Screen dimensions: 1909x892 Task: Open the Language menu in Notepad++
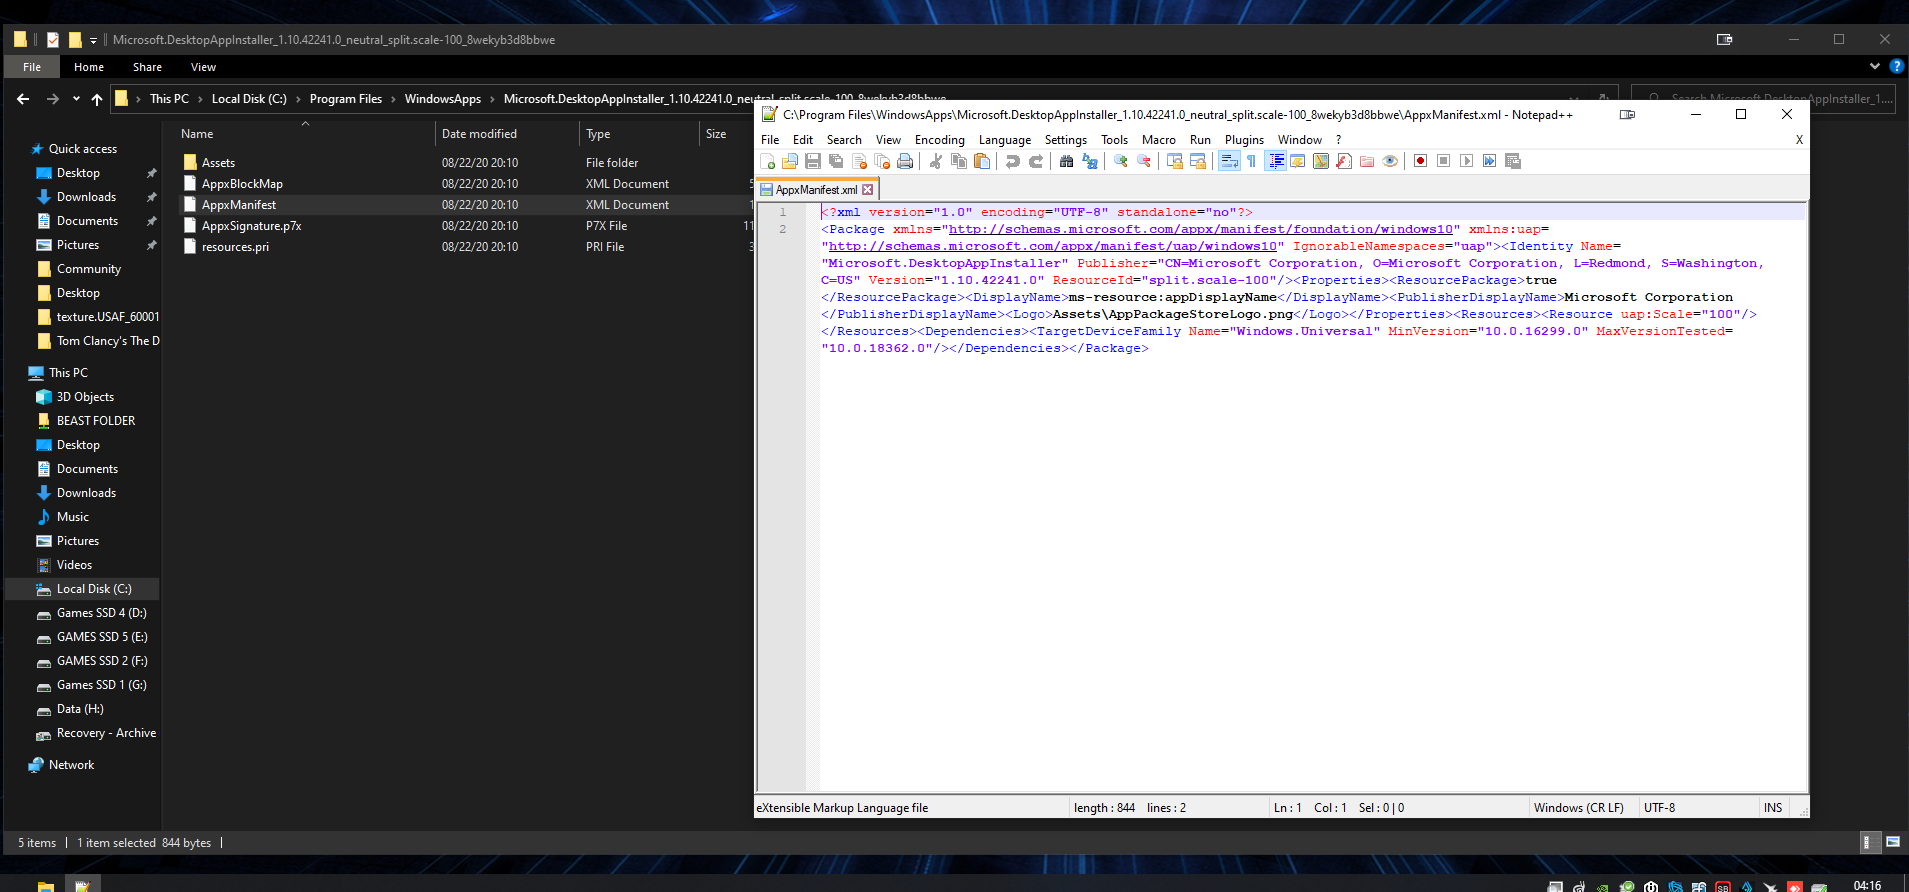click(1005, 140)
